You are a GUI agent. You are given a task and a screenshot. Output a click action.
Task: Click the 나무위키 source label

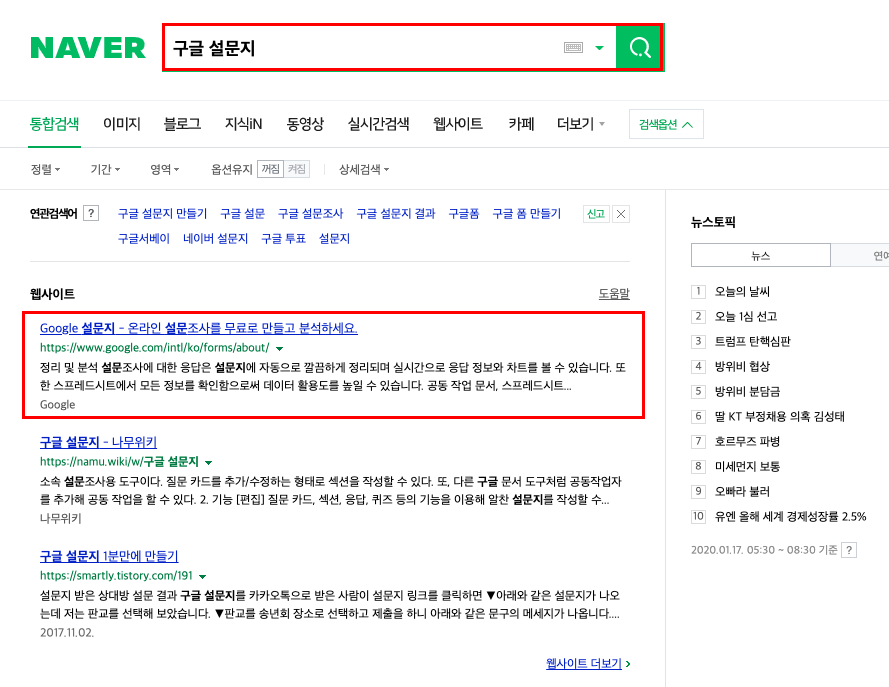click(61, 518)
